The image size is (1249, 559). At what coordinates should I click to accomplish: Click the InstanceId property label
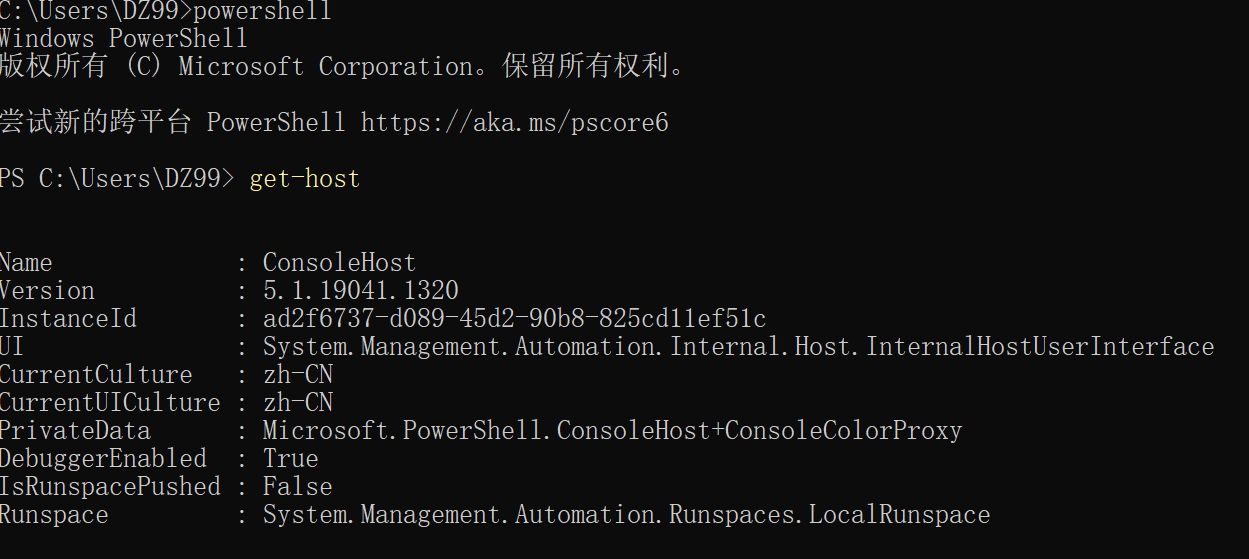(68, 319)
